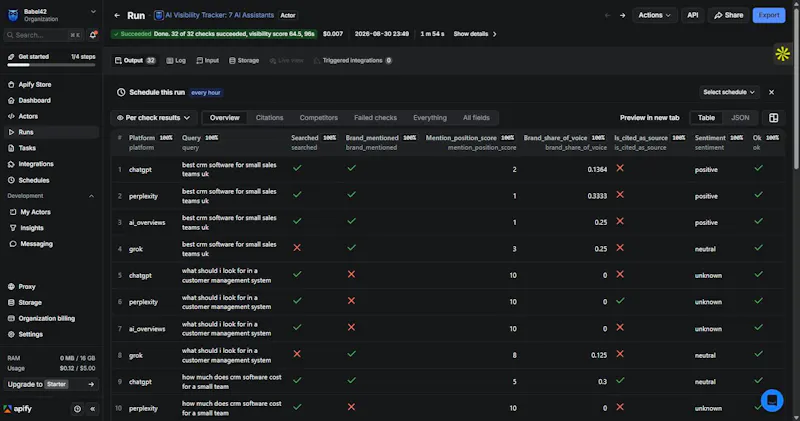Open Messaging in sidebar
The image size is (800, 421).
coord(50,244)
